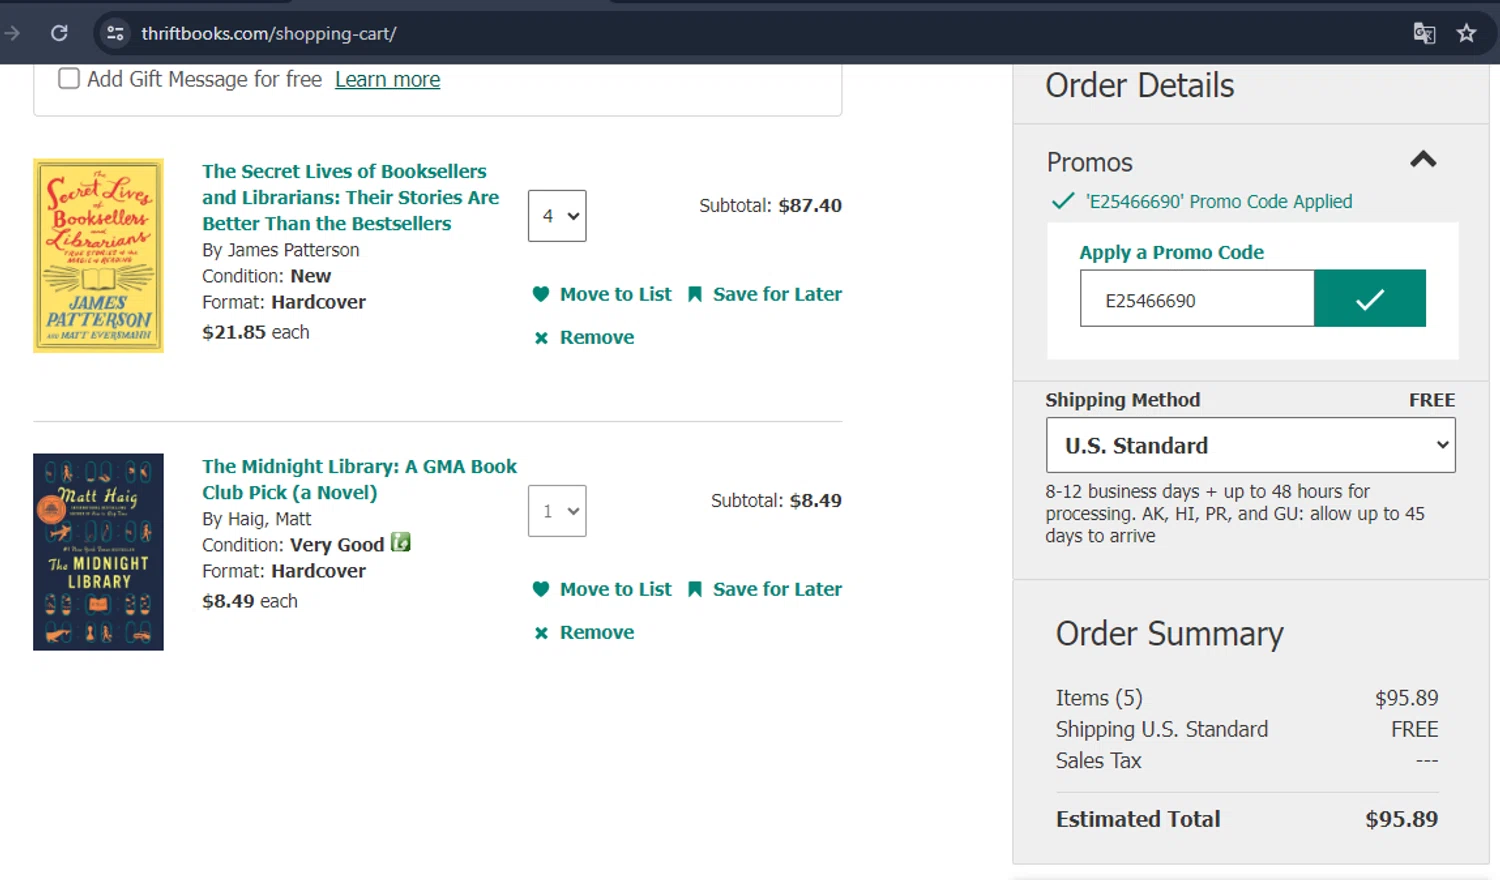Viewport: 1500px width, 880px height.
Task: Open the U.S. Standard shipping method dropdown
Action: click(x=1250, y=445)
